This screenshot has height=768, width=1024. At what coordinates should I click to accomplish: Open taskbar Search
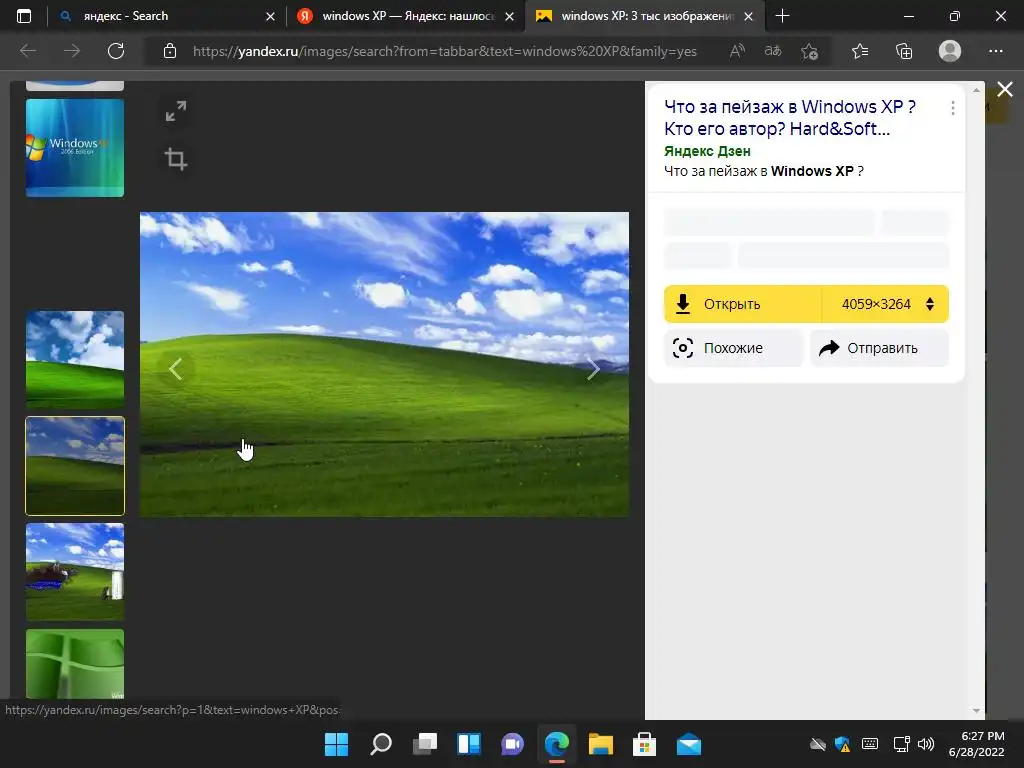pyautogui.click(x=381, y=744)
